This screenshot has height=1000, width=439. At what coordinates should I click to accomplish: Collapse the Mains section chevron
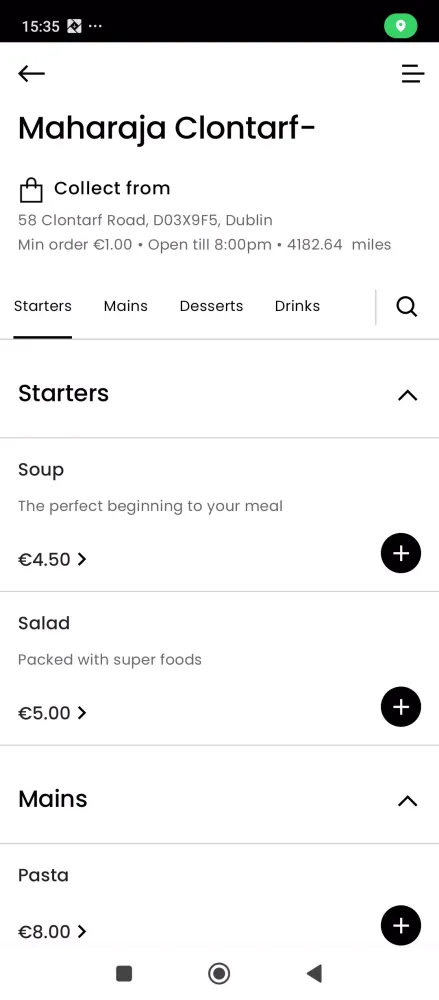pyautogui.click(x=407, y=801)
